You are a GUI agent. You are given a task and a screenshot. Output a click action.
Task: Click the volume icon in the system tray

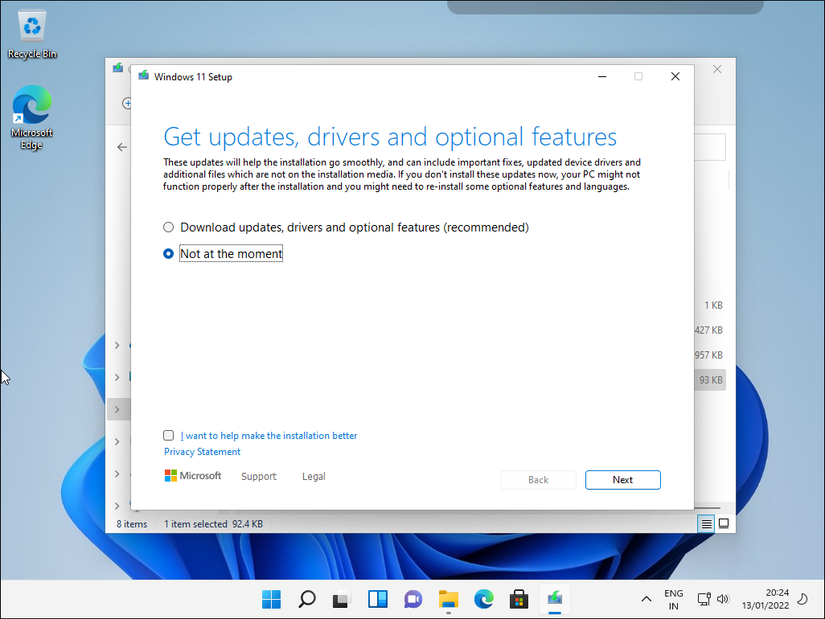pyautogui.click(x=723, y=599)
